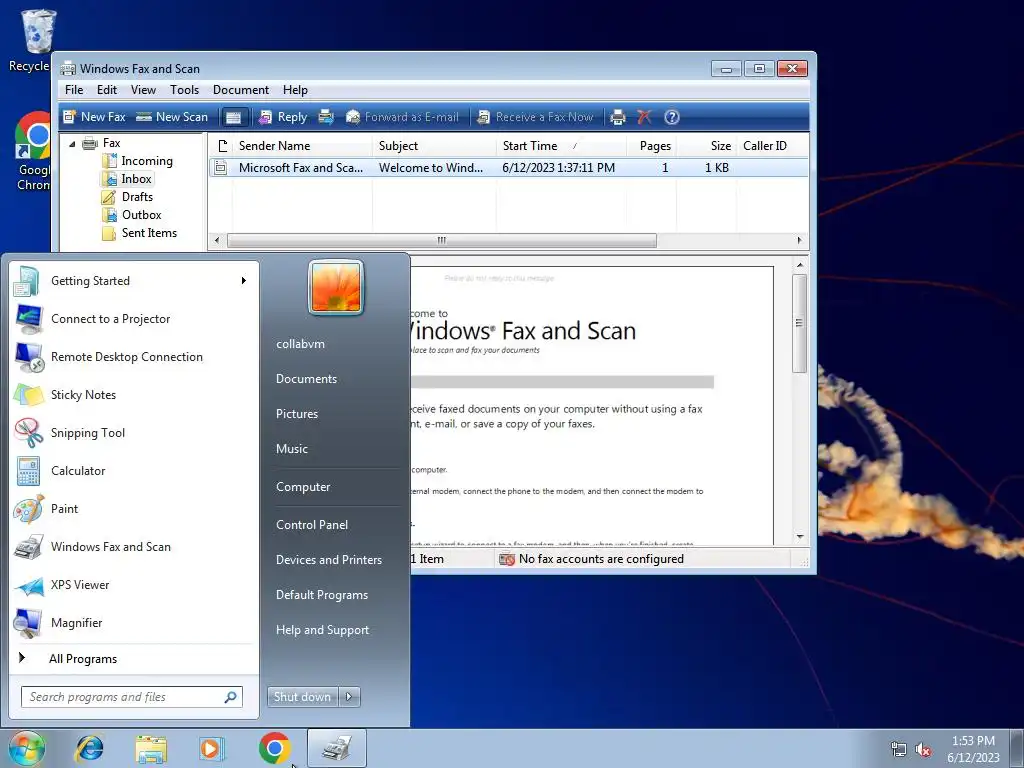Open the collabvm user folder
The width and height of the screenshot is (1024, 768).
(x=300, y=344)
